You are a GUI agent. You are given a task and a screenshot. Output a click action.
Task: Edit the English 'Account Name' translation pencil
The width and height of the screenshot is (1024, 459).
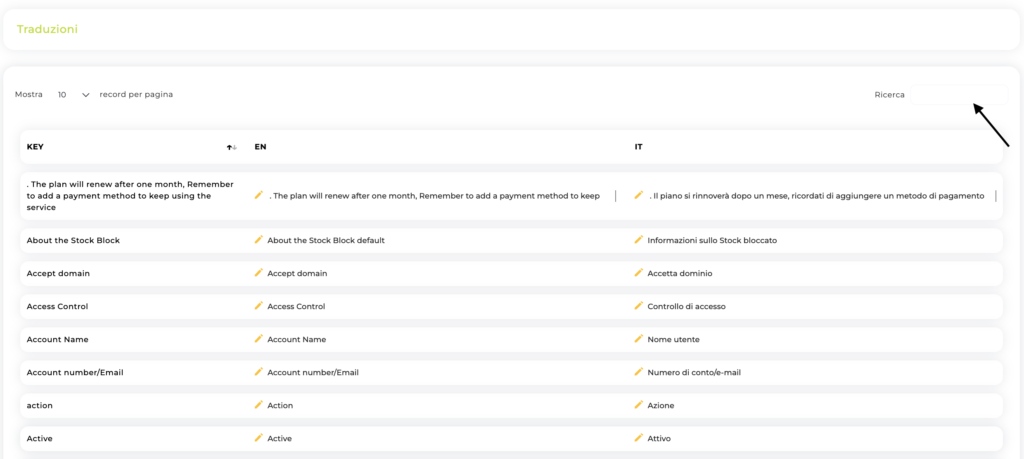point(259,339)
